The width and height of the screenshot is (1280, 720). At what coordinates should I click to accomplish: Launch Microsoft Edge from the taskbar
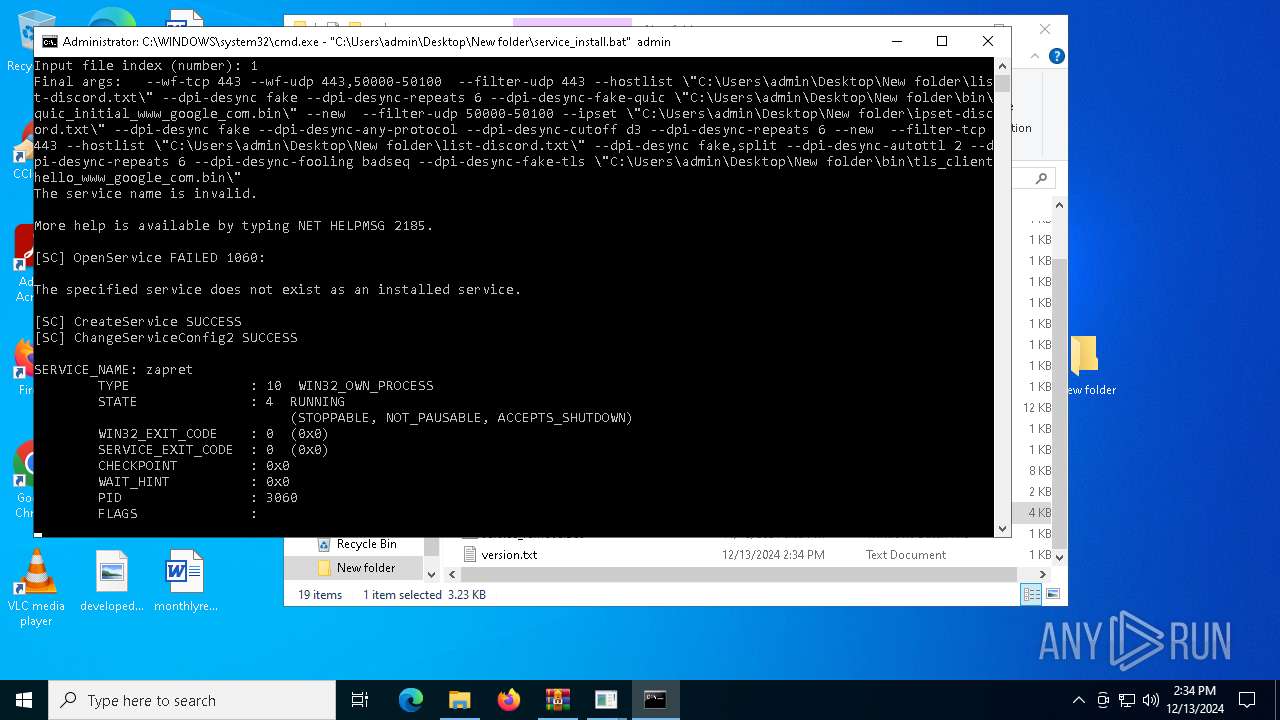pyautogui.click(x=411, y=700)
